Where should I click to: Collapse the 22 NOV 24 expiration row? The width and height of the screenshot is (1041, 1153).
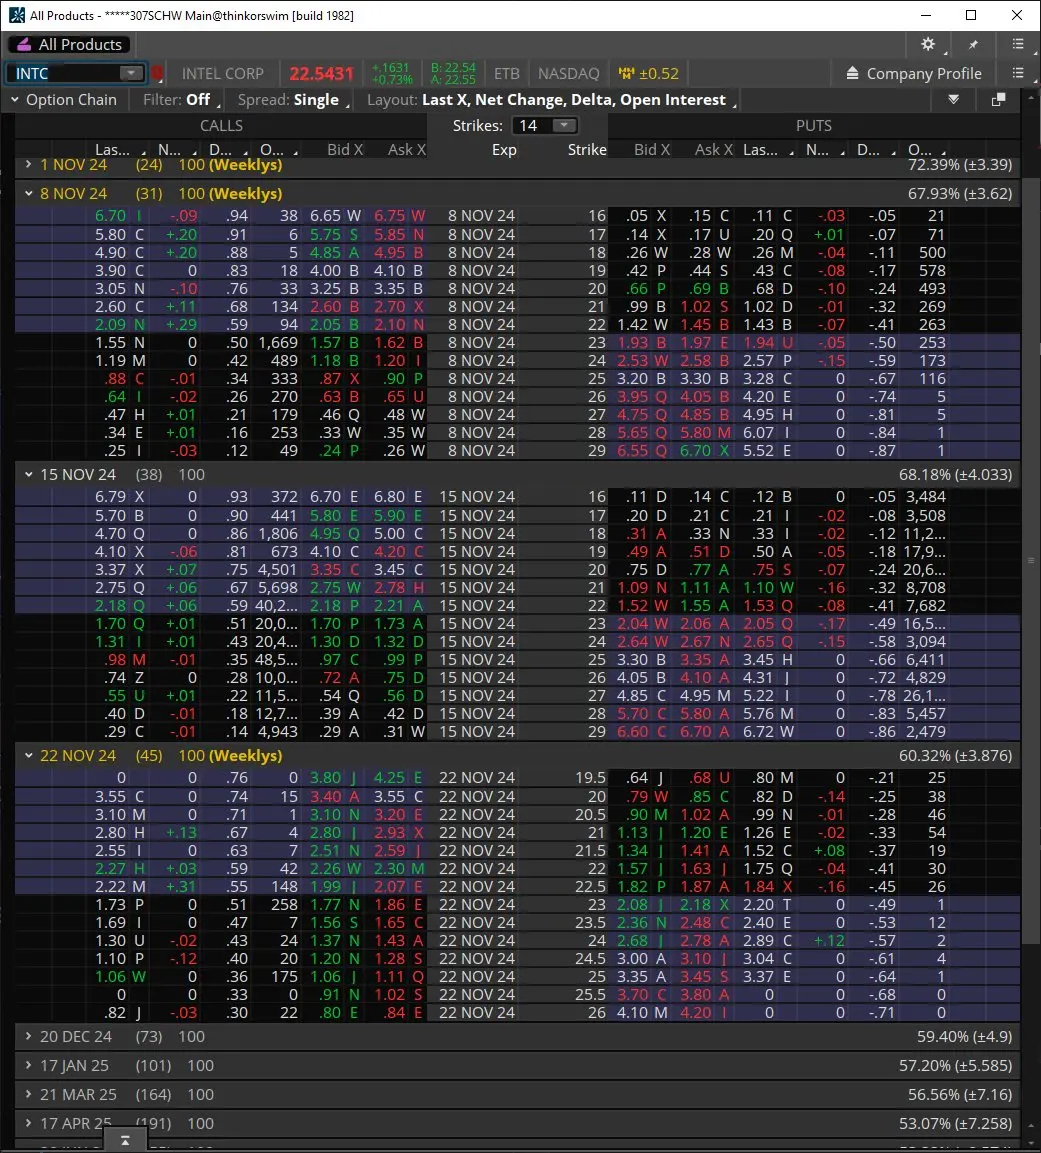(x=28, y=755)
